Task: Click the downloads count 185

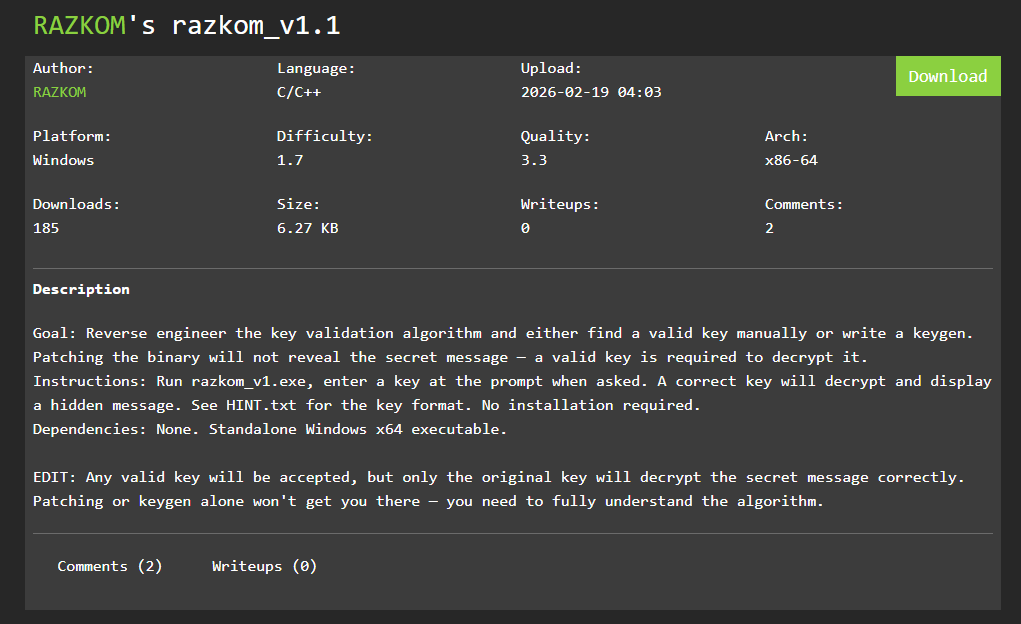Action: 46,228
